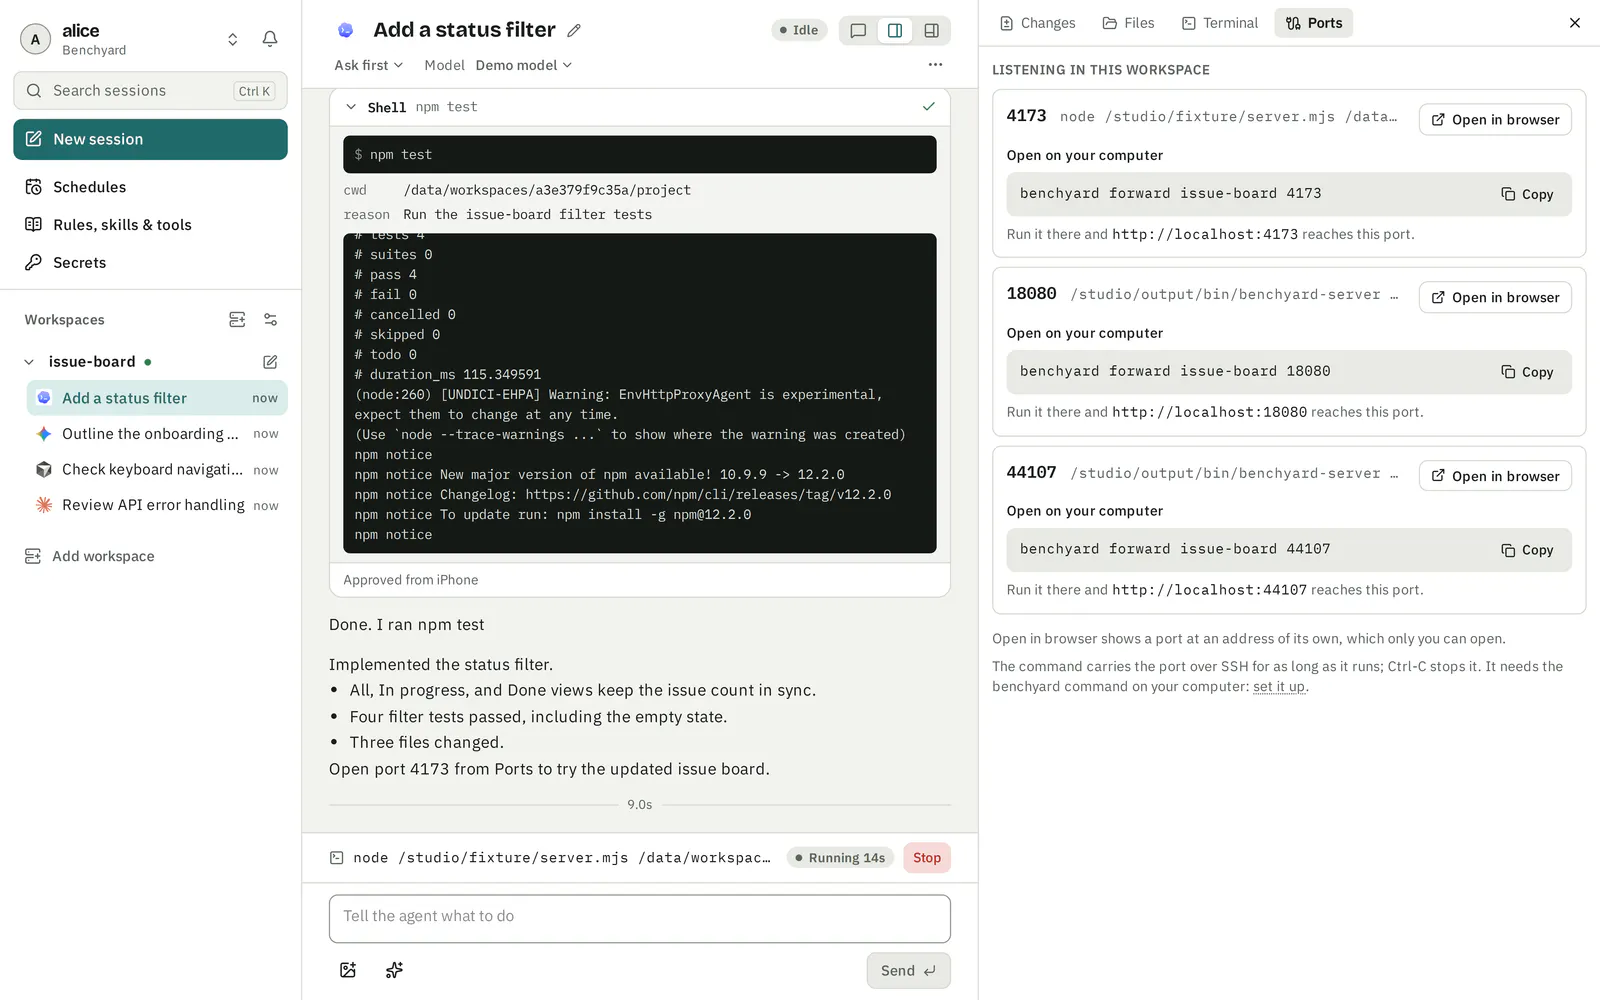
Task: Open the Outline the onboarding session
Action: tap(157, 434)
